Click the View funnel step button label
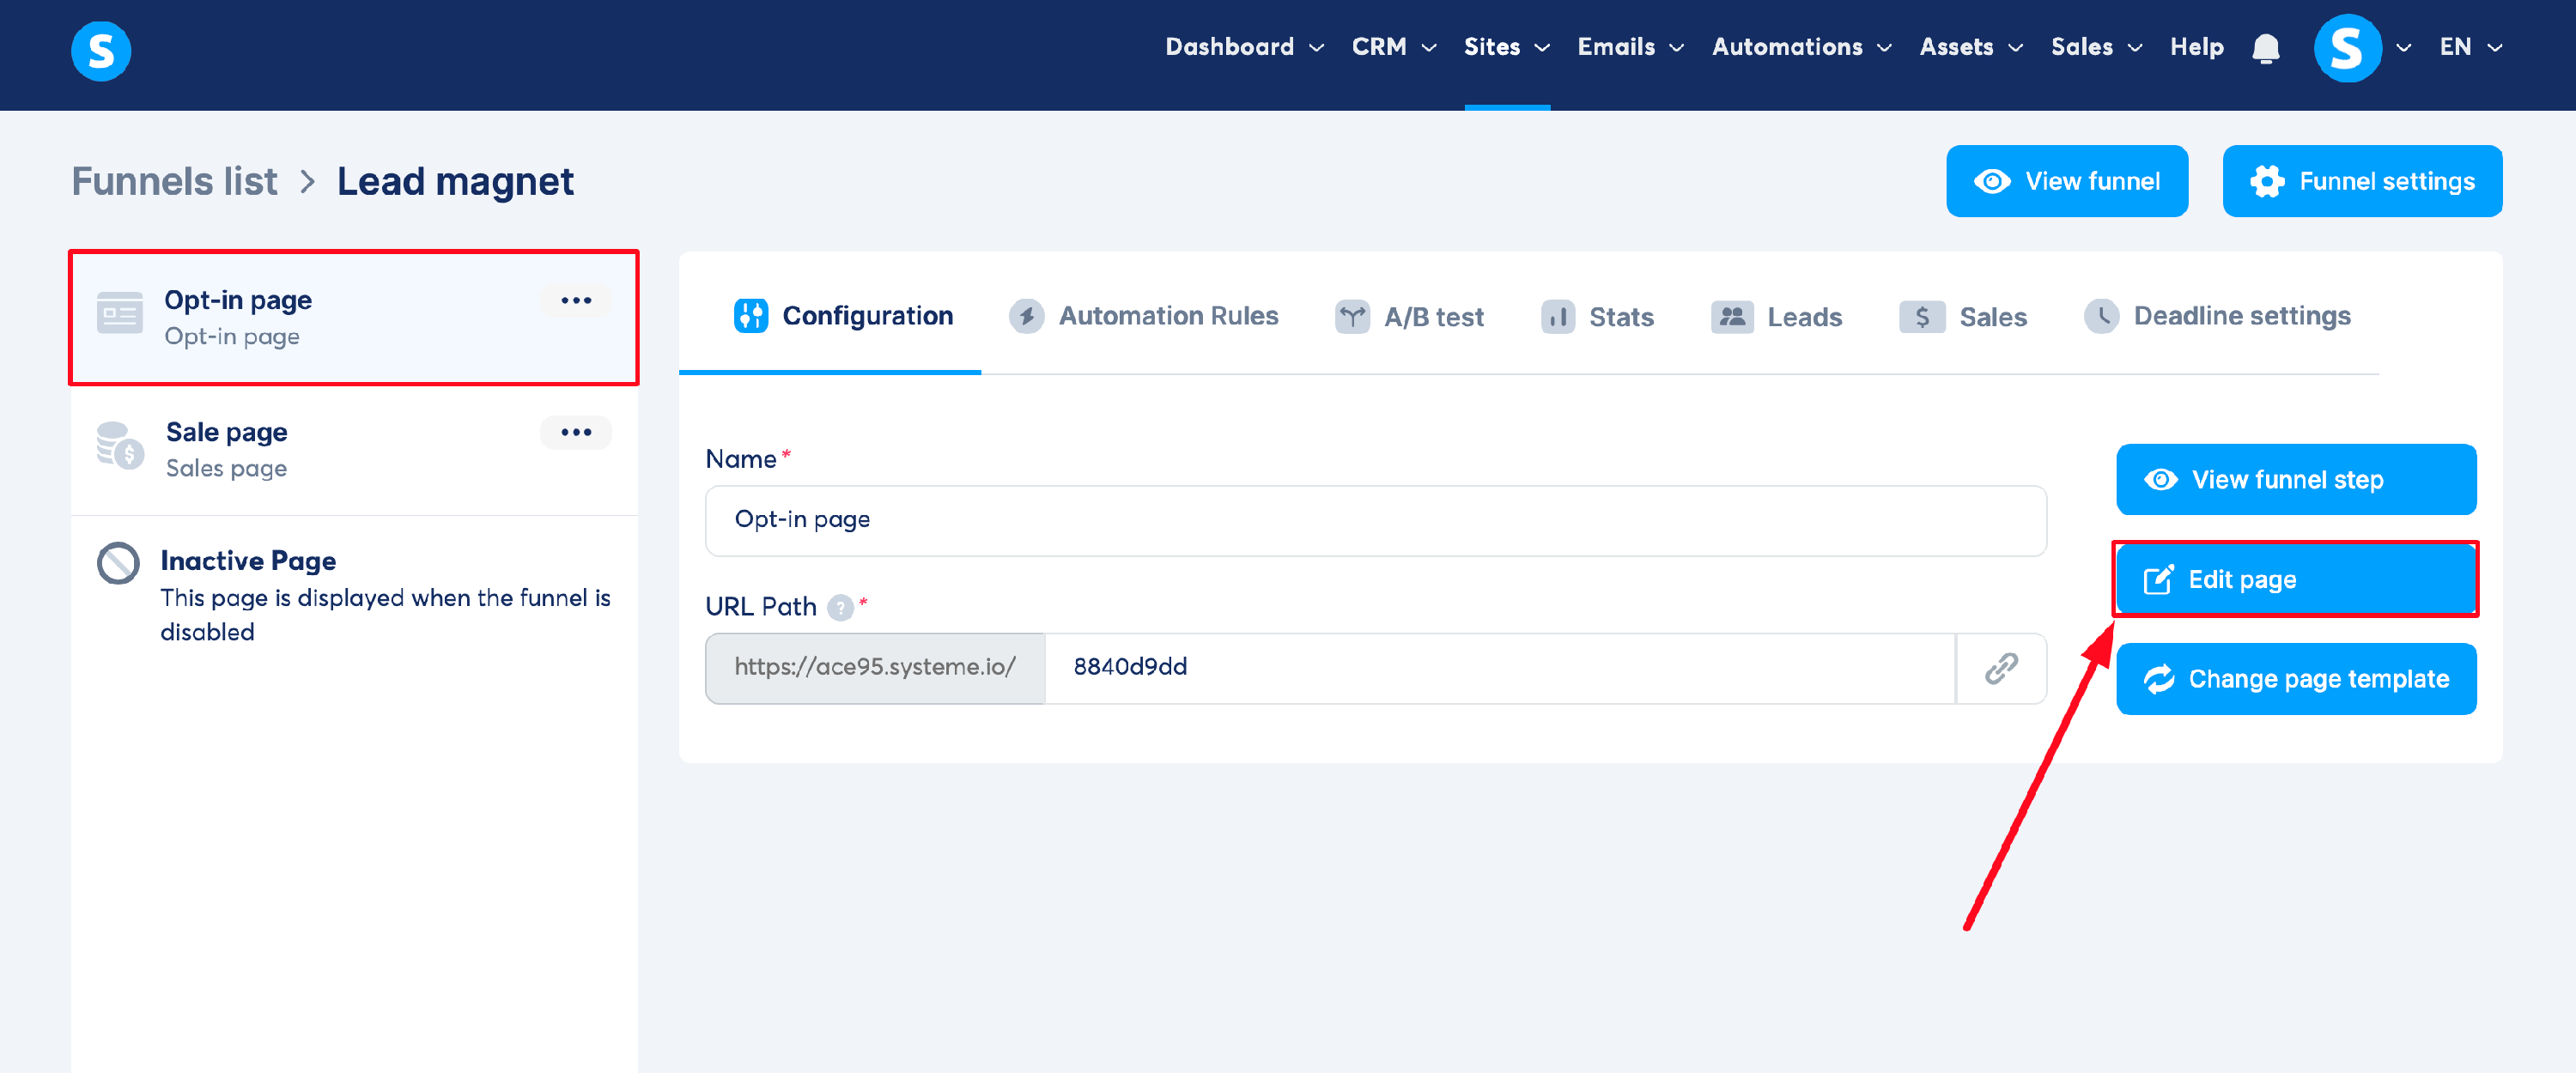 tap(2287, 480)
